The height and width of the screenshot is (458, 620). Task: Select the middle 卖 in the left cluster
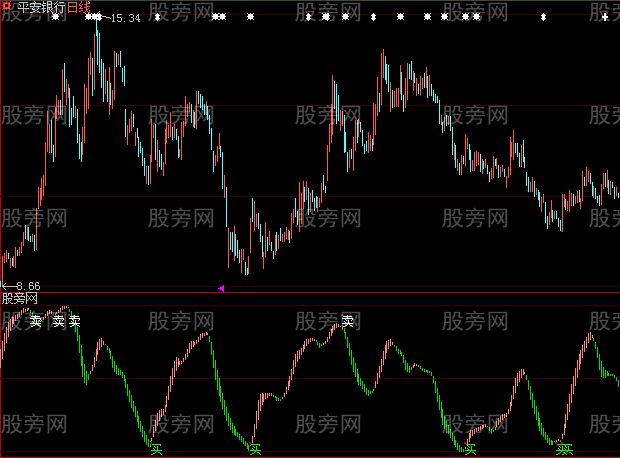point(59,321)
